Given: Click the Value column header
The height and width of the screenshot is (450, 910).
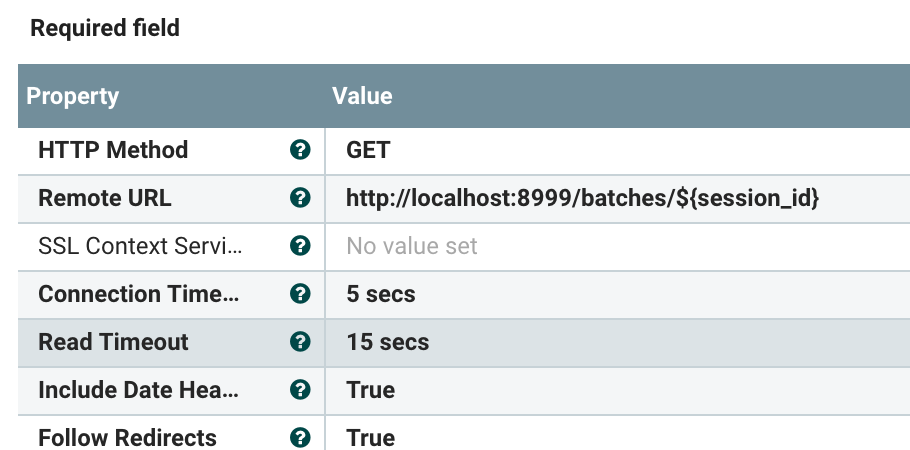Looking at the screenshot, I should tap(362, 97).
